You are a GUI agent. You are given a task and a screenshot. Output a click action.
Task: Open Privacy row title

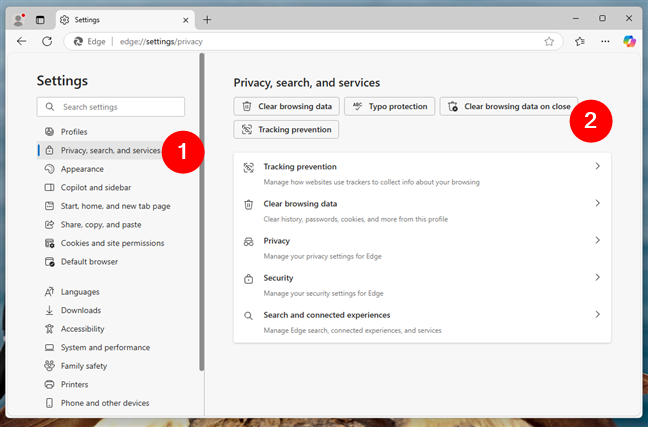(276, 241)
